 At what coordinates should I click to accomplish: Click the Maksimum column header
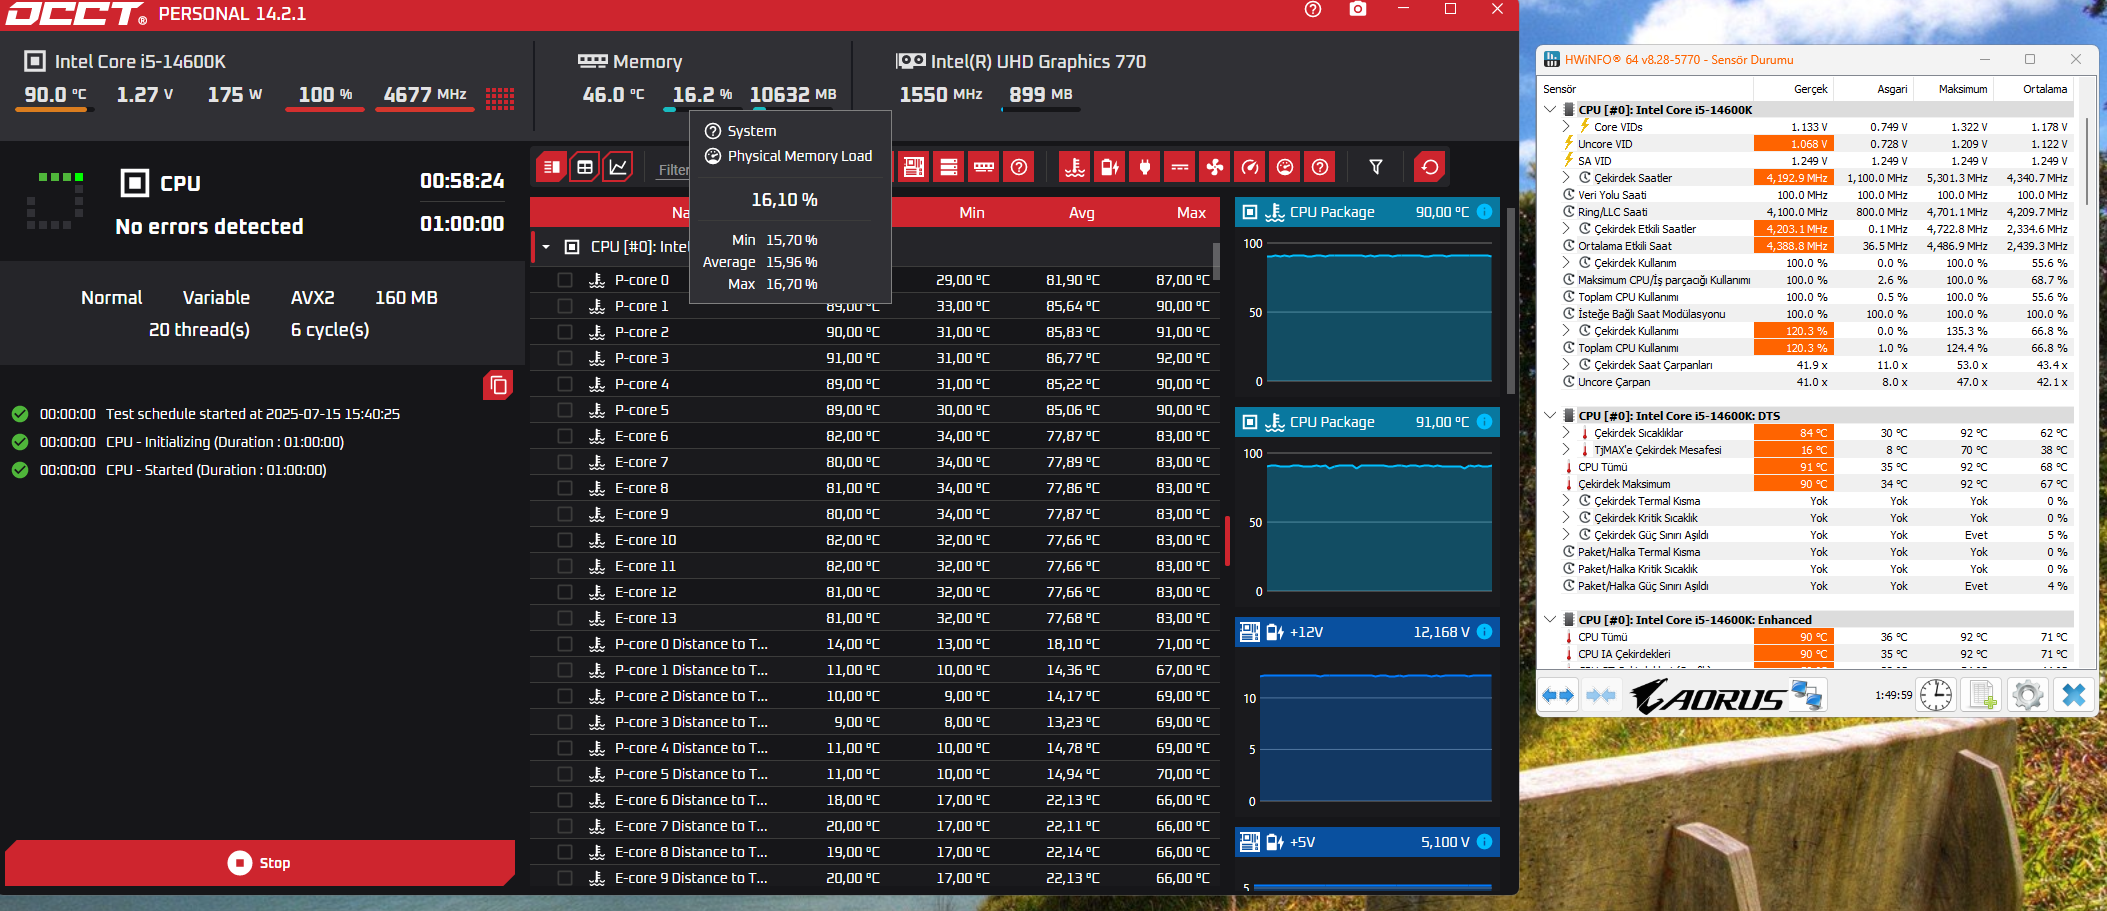[x=1962, y=89]
